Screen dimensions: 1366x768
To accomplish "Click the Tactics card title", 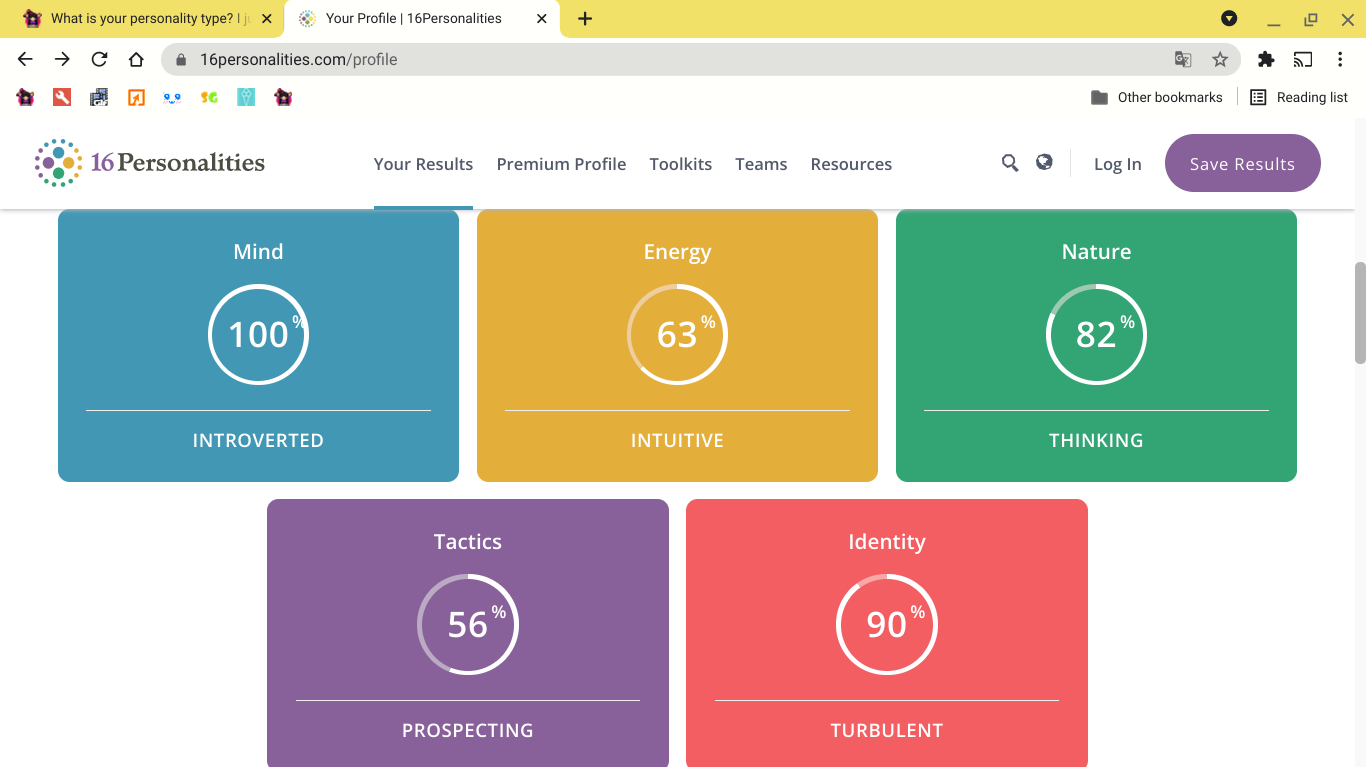I will pos(468,542).
